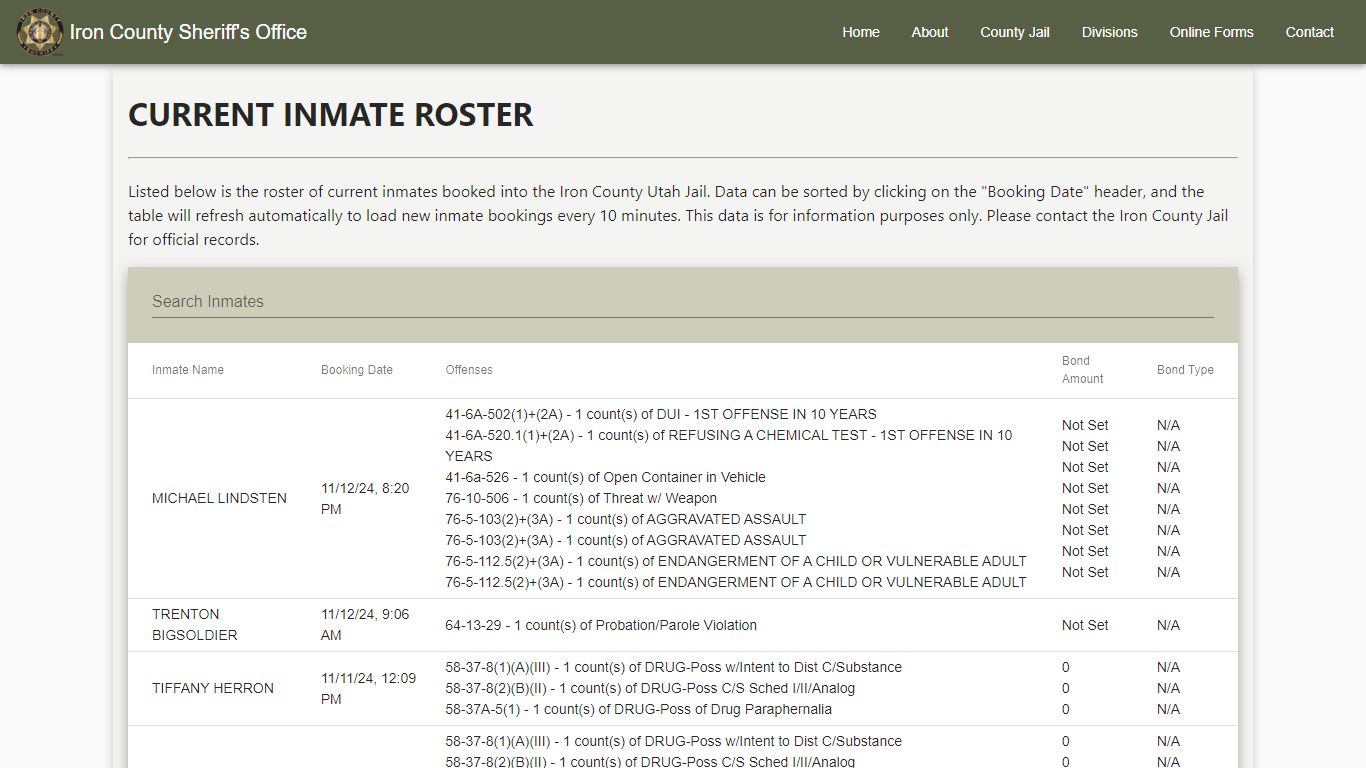Sort by the Booking Date header
The width and height of the screenshot is (1366, 768).
pyautogui.click(x=357, y=370)
